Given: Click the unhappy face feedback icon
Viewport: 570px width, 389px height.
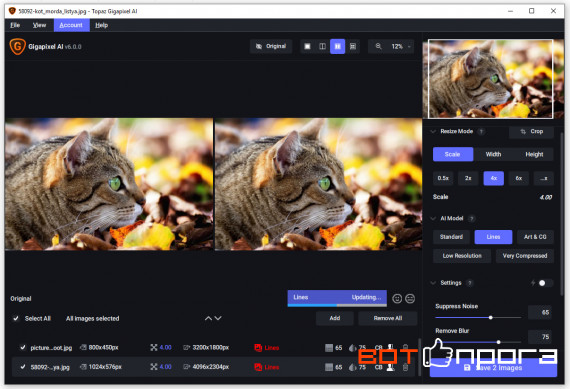Looking at the screenshot, I should click(410, 298).
